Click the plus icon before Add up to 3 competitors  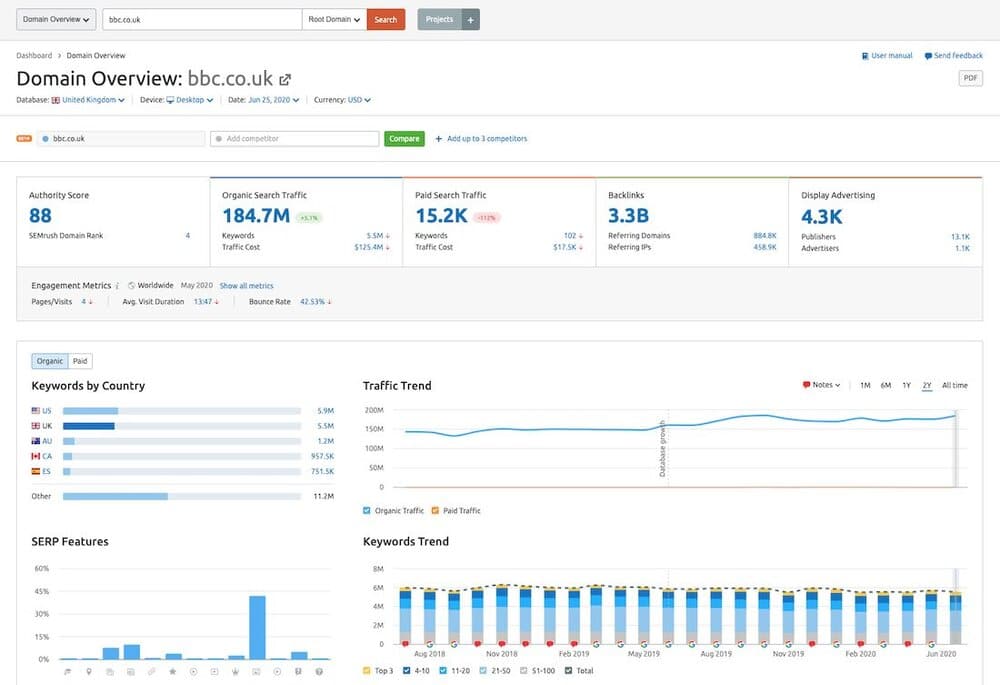tap(438, 138)
